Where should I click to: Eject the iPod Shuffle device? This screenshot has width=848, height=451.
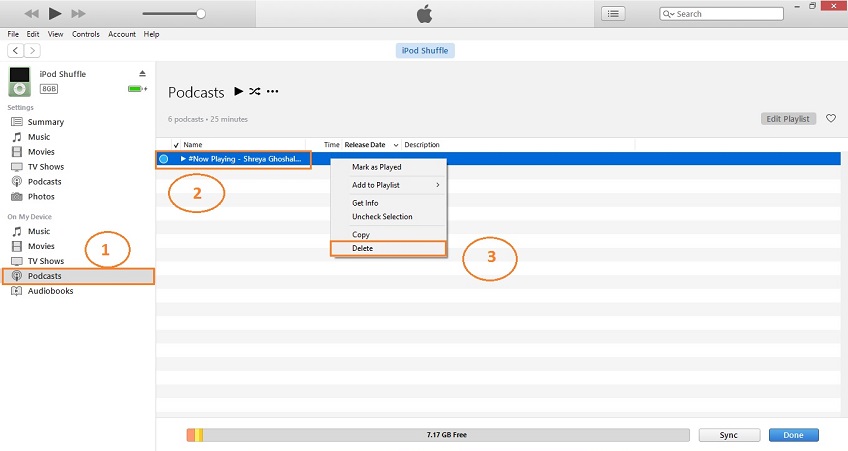click(x=142, y=74)
